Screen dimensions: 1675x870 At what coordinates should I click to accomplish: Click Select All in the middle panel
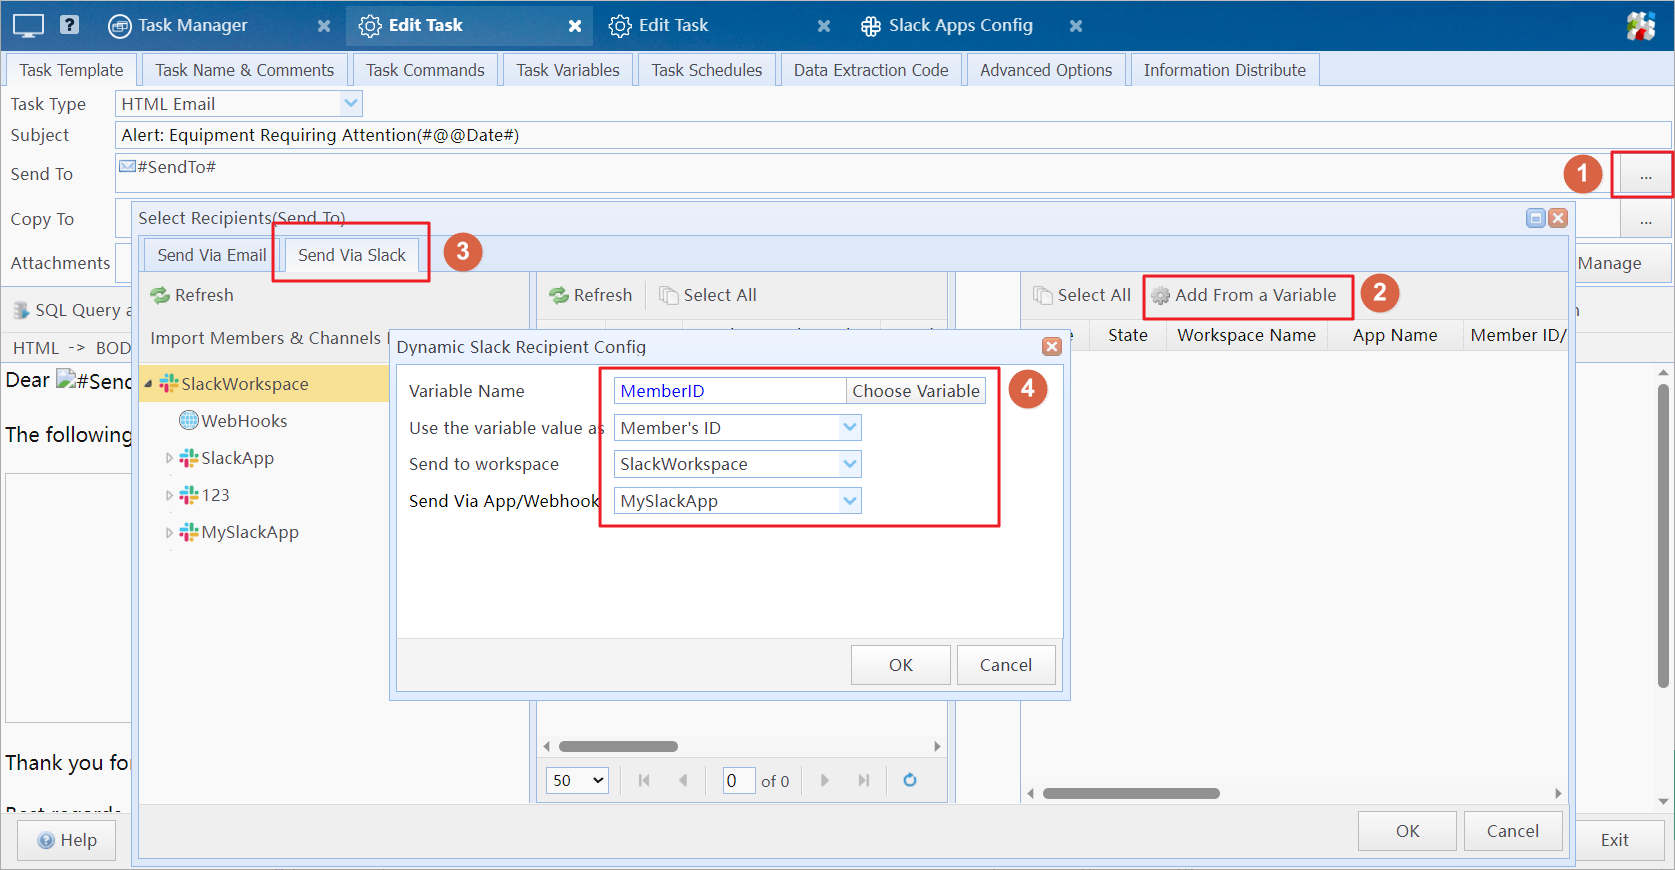click(708, 295)
